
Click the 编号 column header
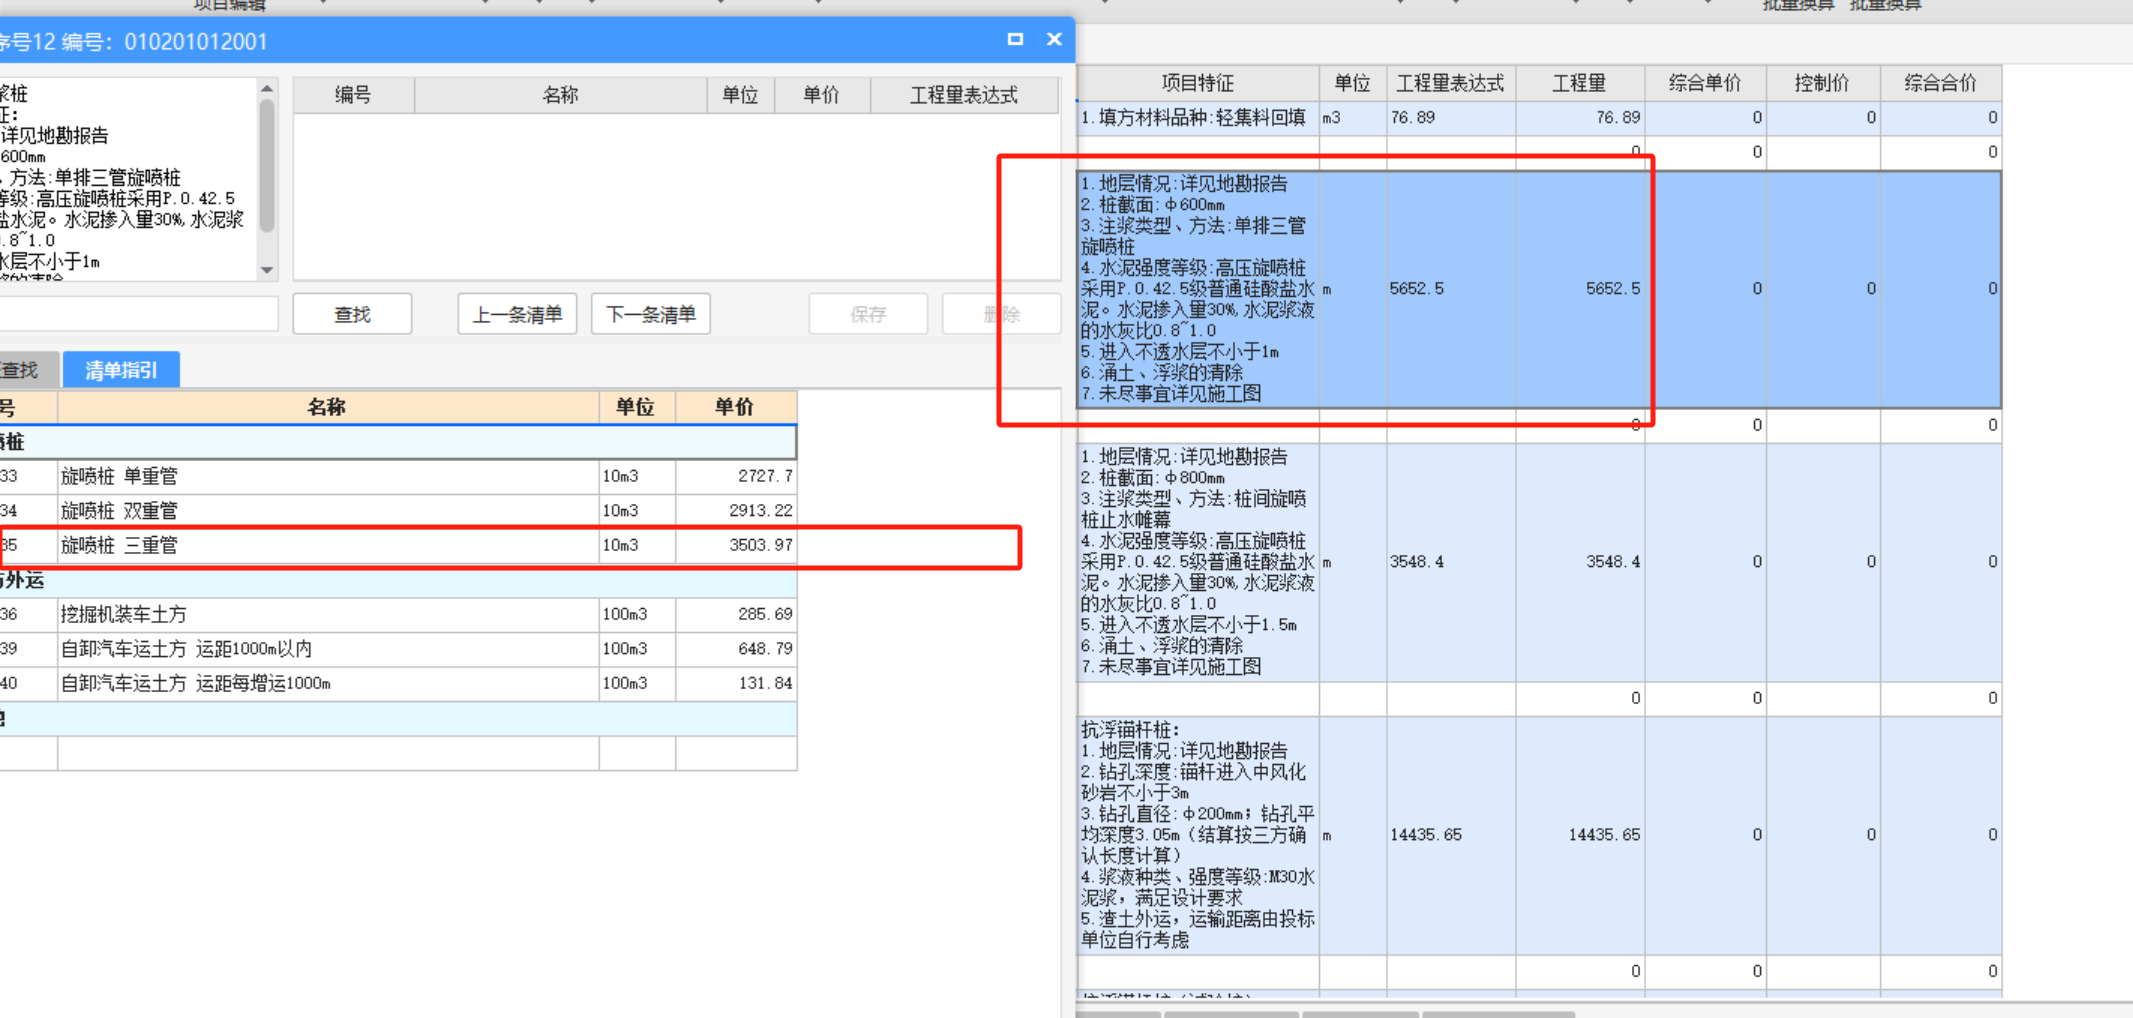pos(353,95)
